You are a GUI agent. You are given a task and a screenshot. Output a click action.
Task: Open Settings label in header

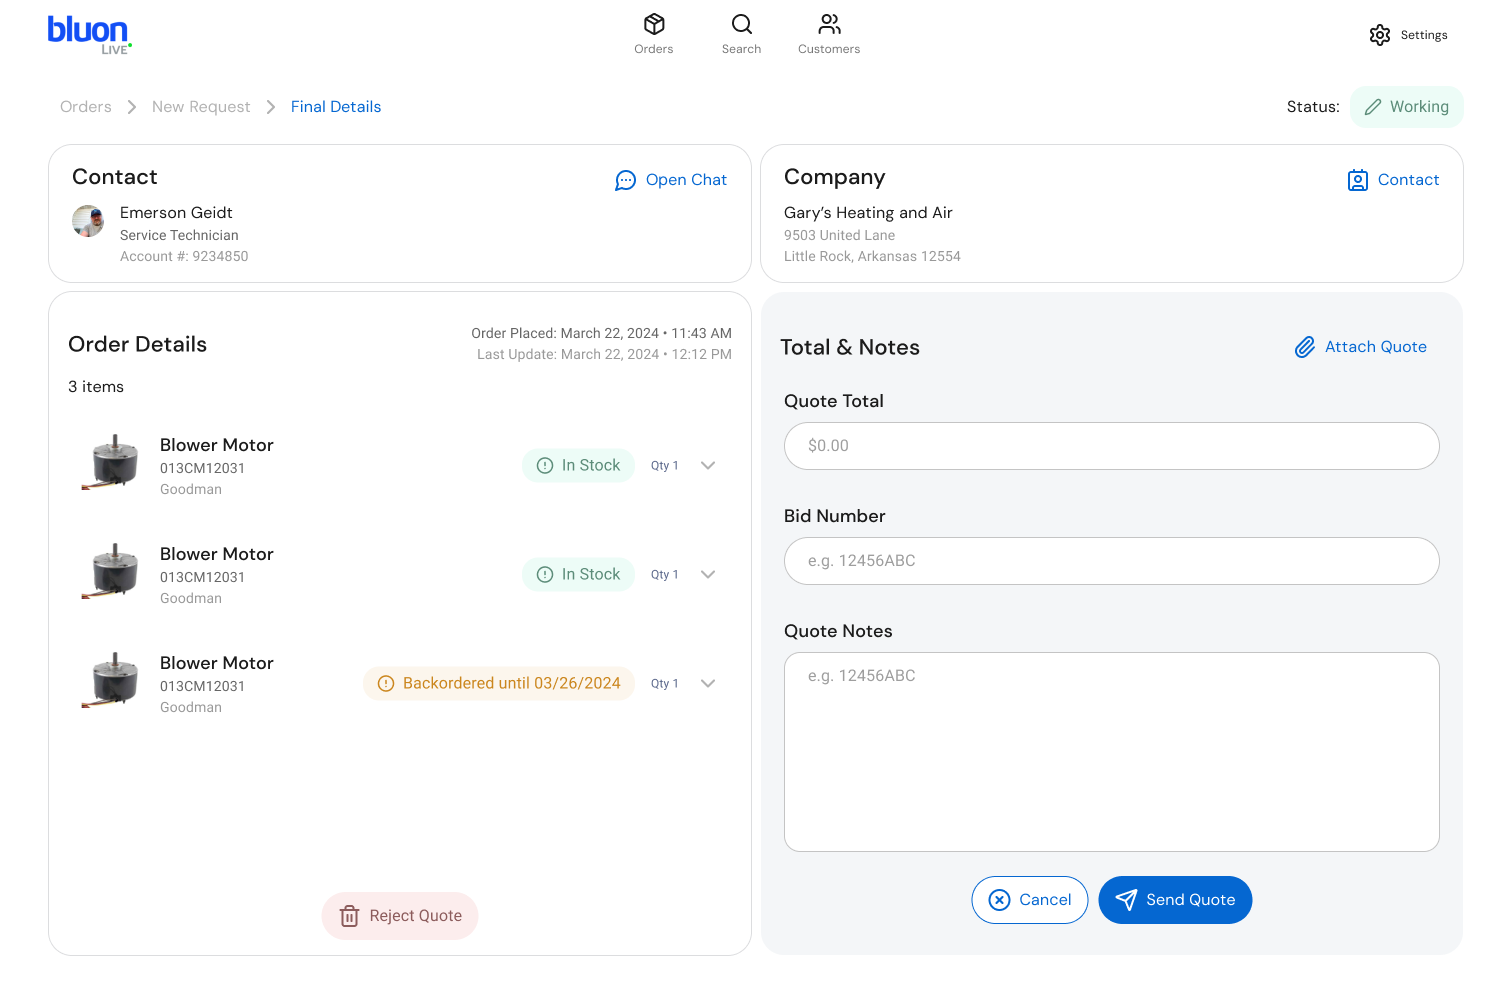(1424, 35)
